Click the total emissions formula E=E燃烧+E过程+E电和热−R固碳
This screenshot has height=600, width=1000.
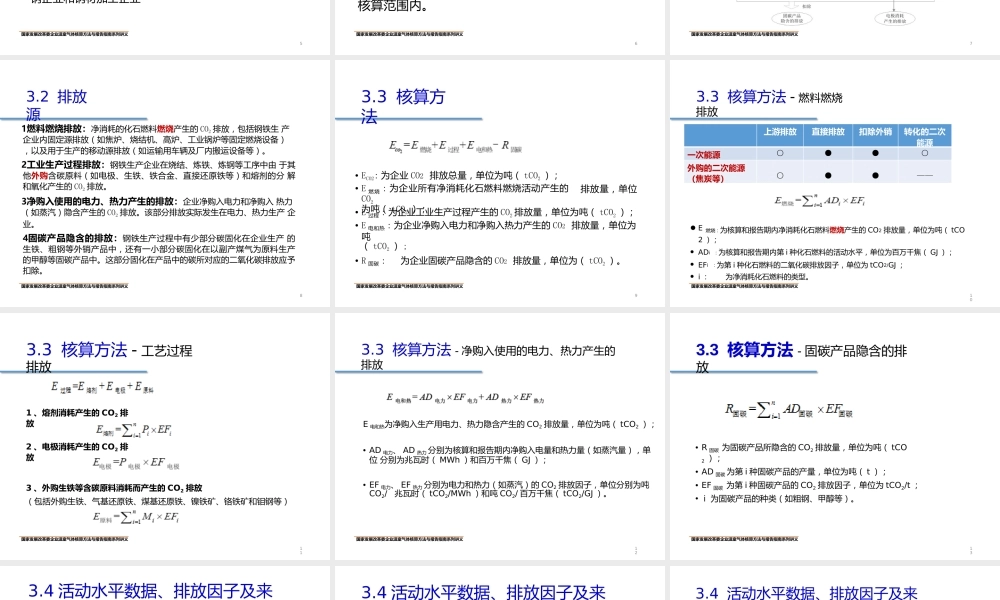tap(455, 146)
